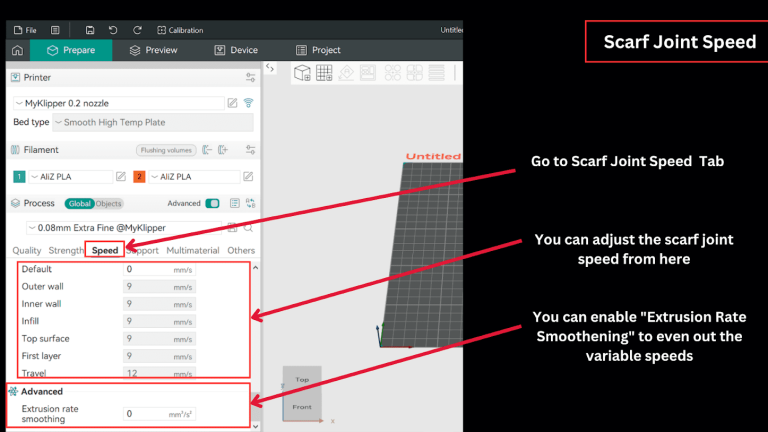Click the Auto orient toolbar icon

click(x=346, y=73)
